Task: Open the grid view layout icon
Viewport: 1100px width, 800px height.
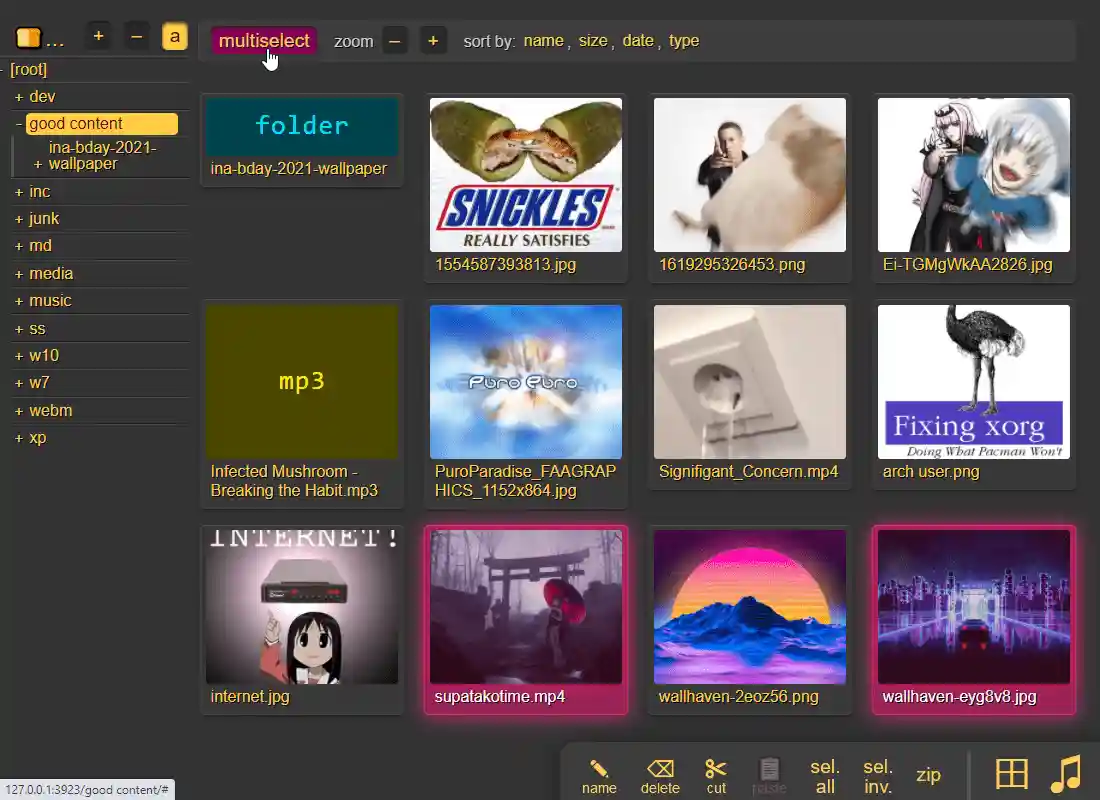Action: pyautogui.click(x=1011, y=772)
